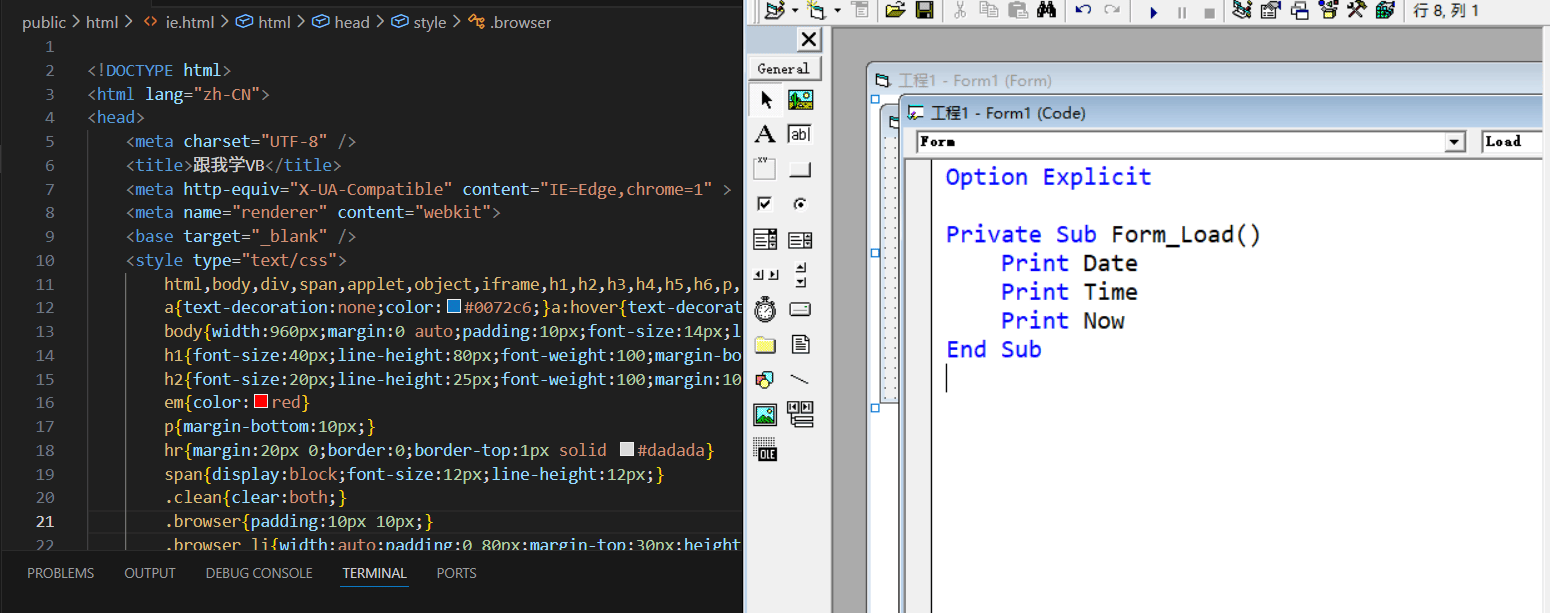Open the Form object dropdown in code window
This screenshot has width=1550, height=613.
1455,142
